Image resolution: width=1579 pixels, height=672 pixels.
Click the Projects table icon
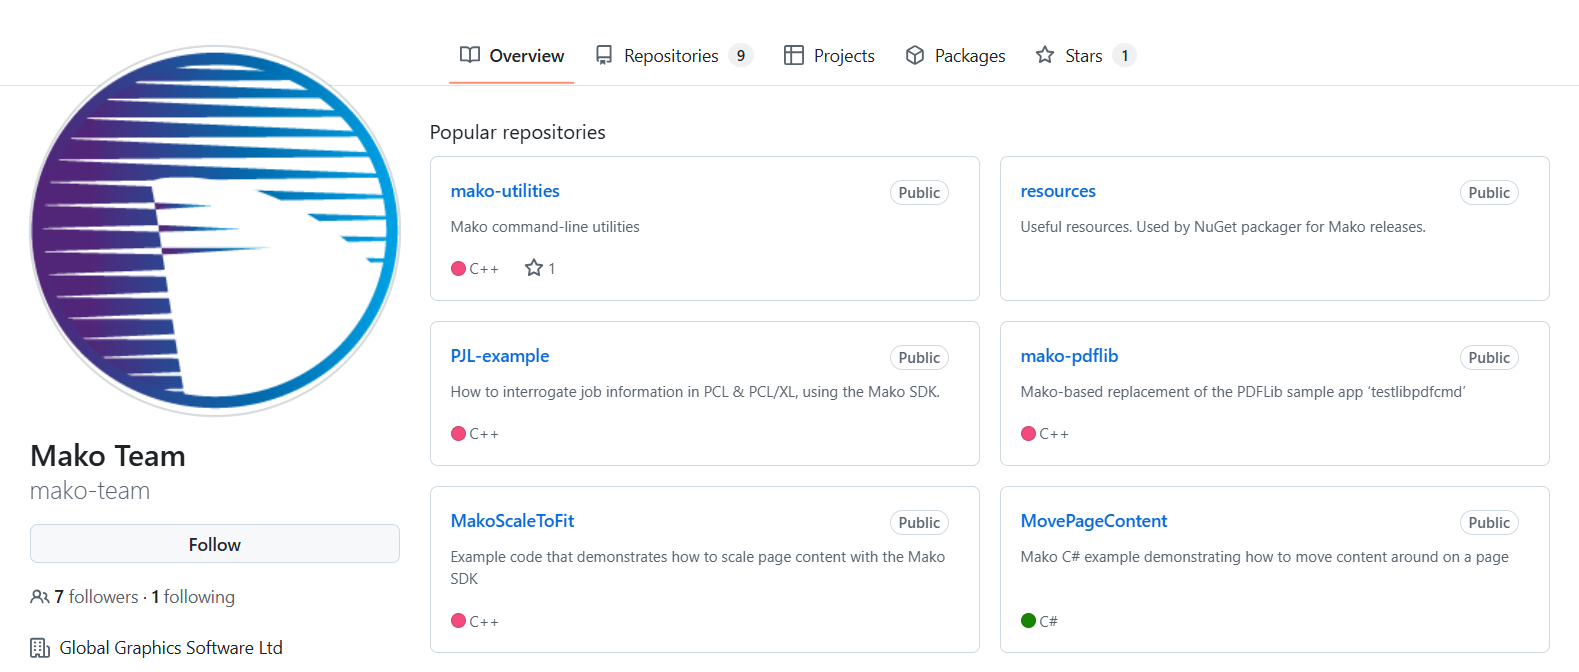pyautogui.click(x=794, y=55)
